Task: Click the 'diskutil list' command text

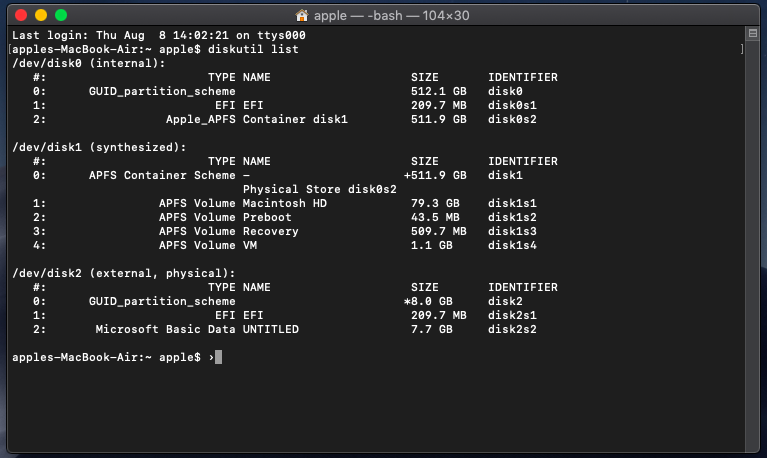Action: click(x=253, y=49)
